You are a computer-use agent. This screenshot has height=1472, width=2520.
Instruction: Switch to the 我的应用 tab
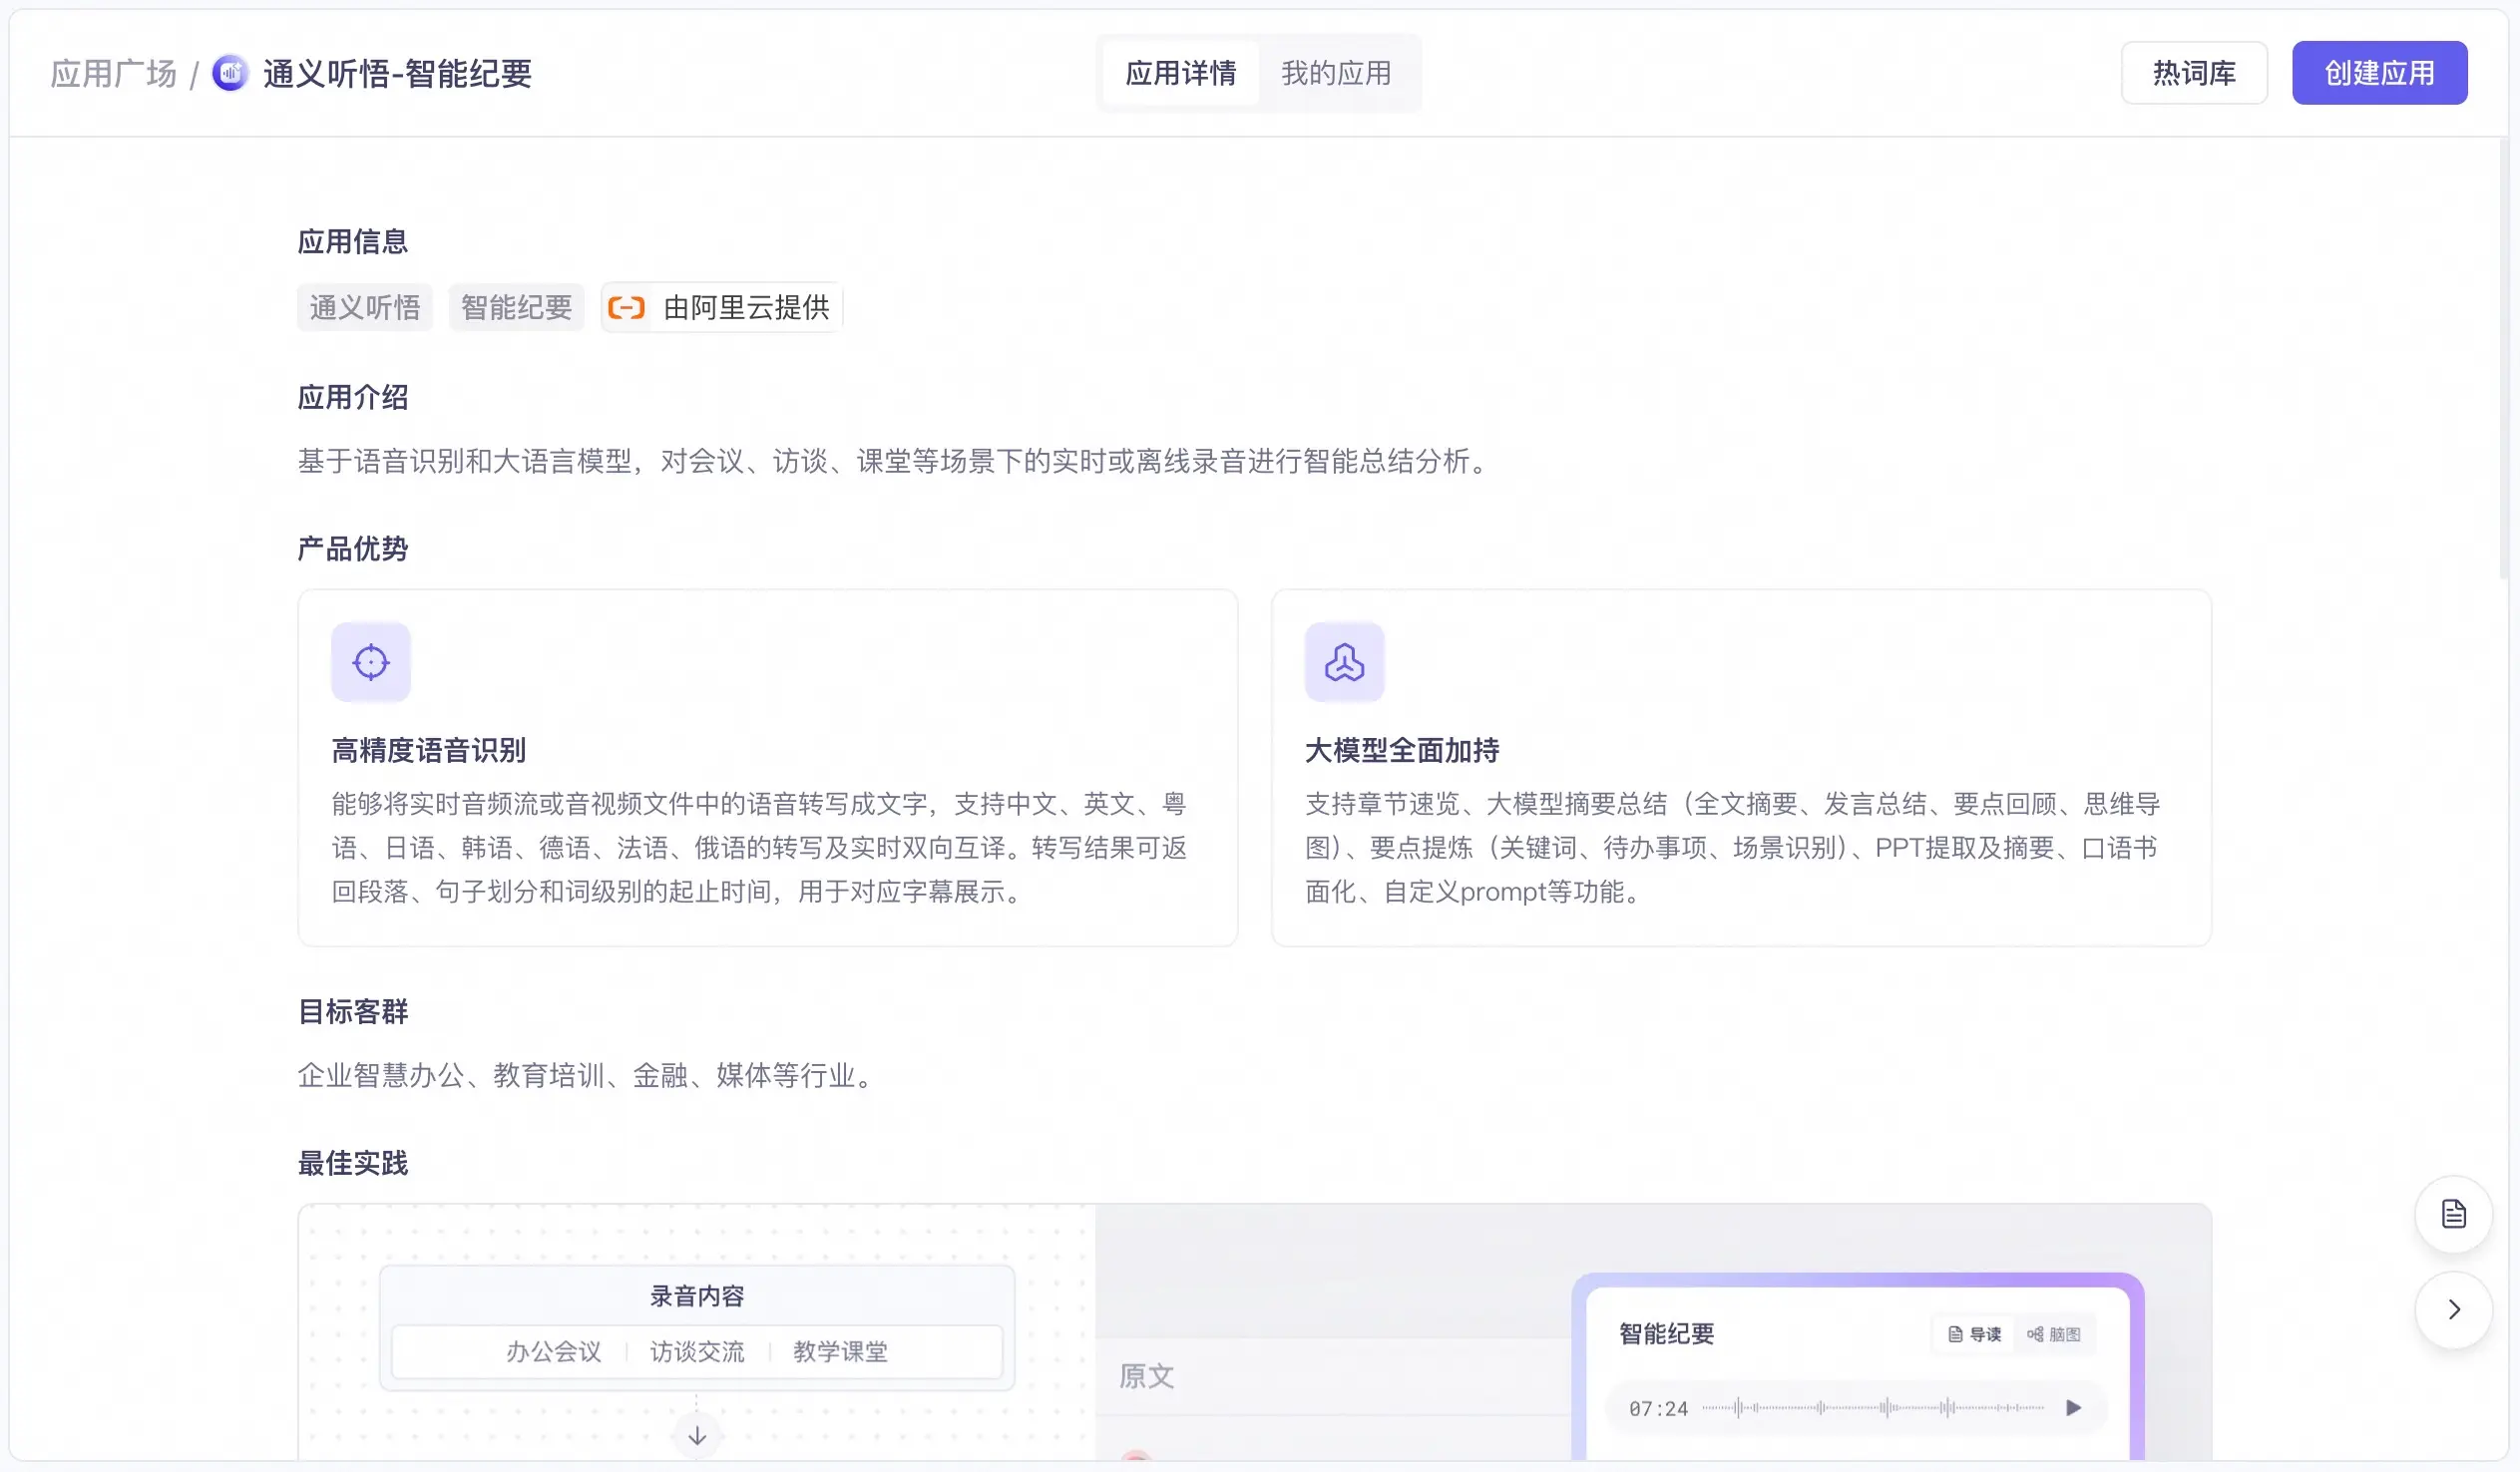tap(1336, 73)
